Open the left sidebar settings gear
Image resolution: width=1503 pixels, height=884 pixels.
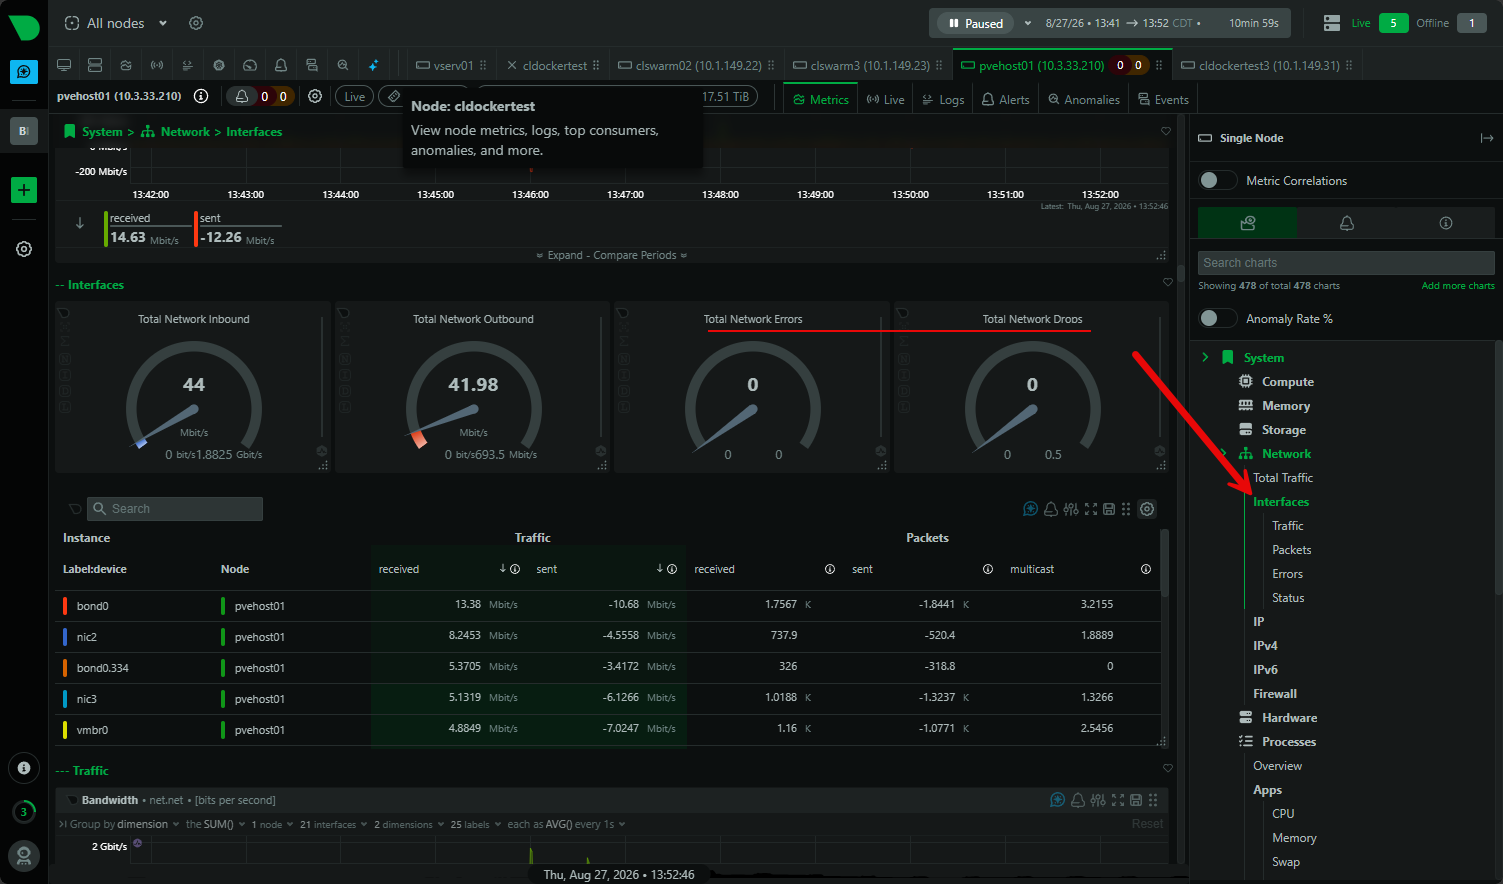24,249
